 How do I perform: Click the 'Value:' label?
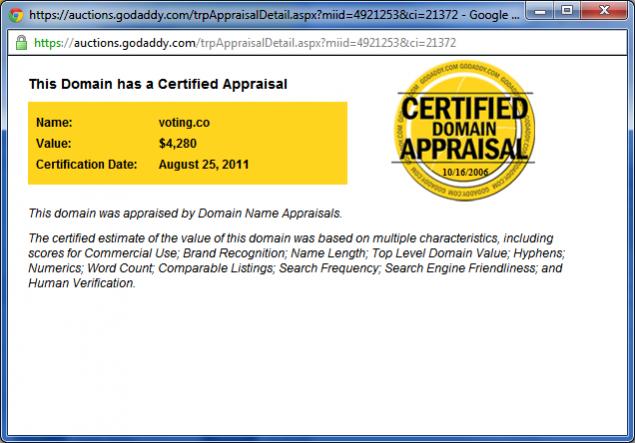(x=53, y=143)
